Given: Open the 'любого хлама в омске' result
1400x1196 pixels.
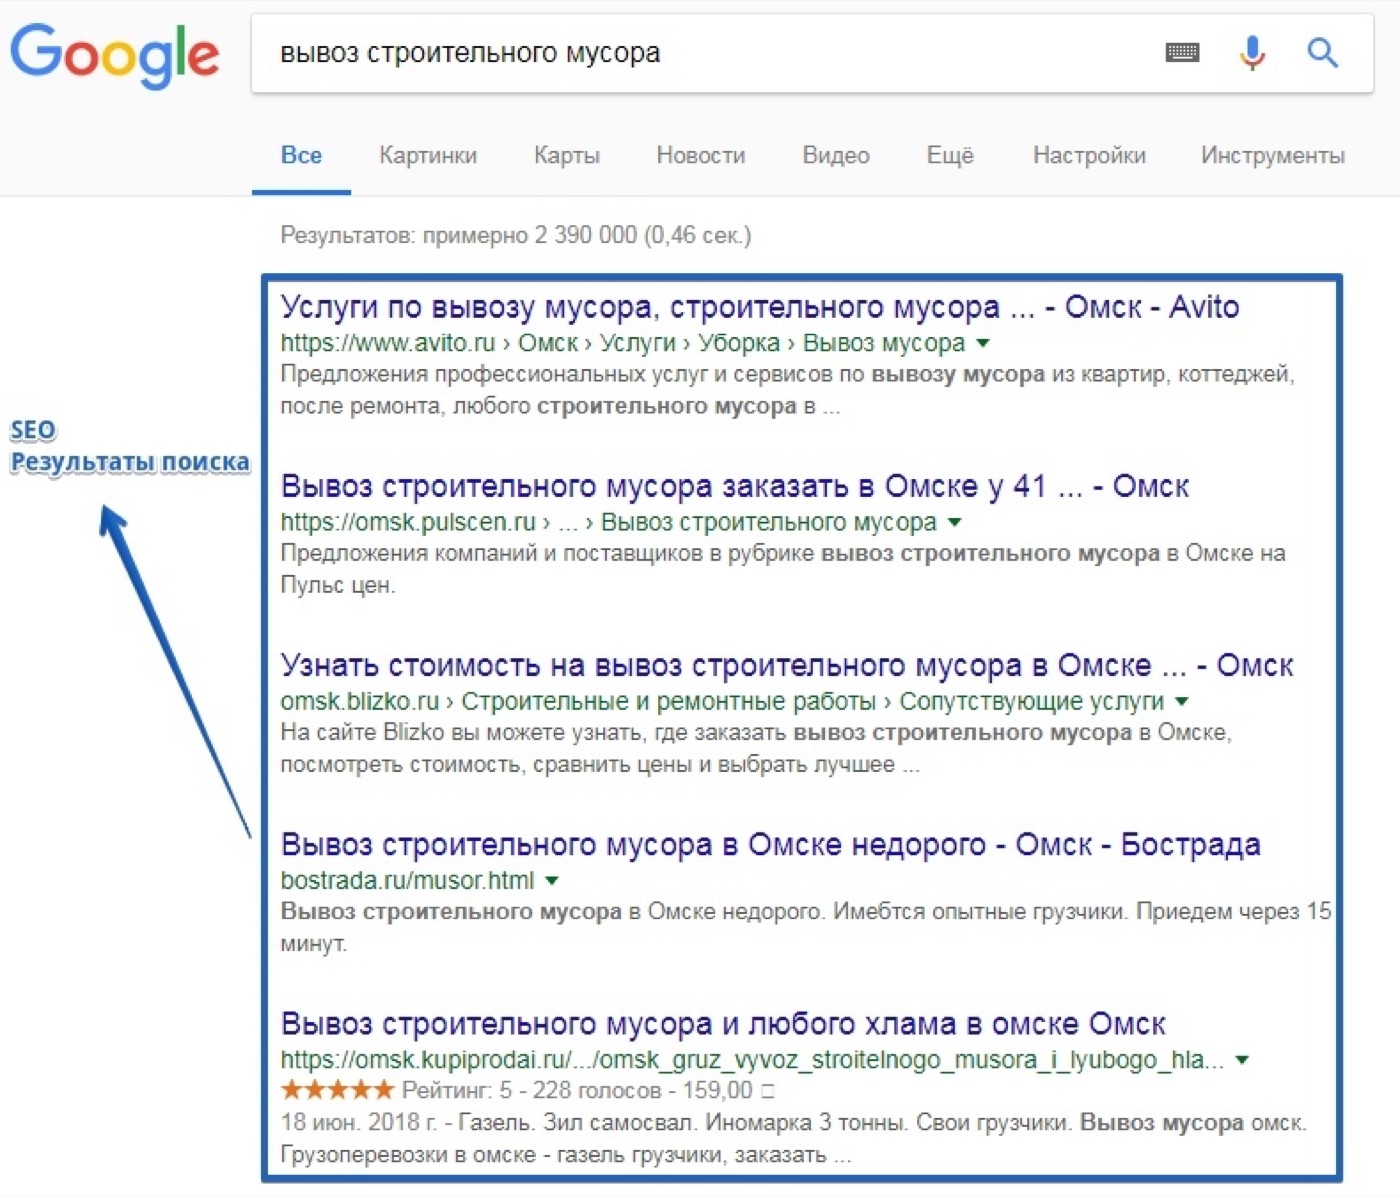Looking at the screenshot, I should tap(723, 1024).
